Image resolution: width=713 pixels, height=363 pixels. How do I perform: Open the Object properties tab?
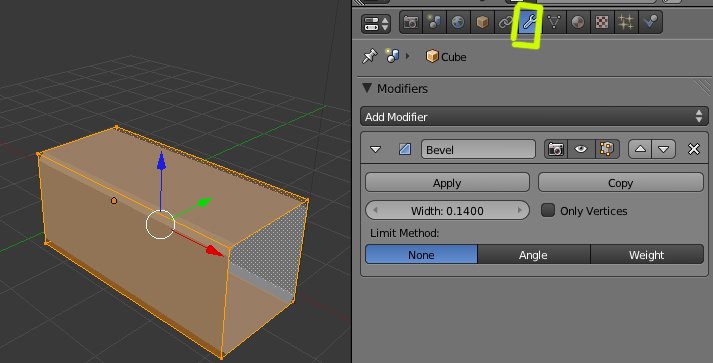(x=482, y=22)
